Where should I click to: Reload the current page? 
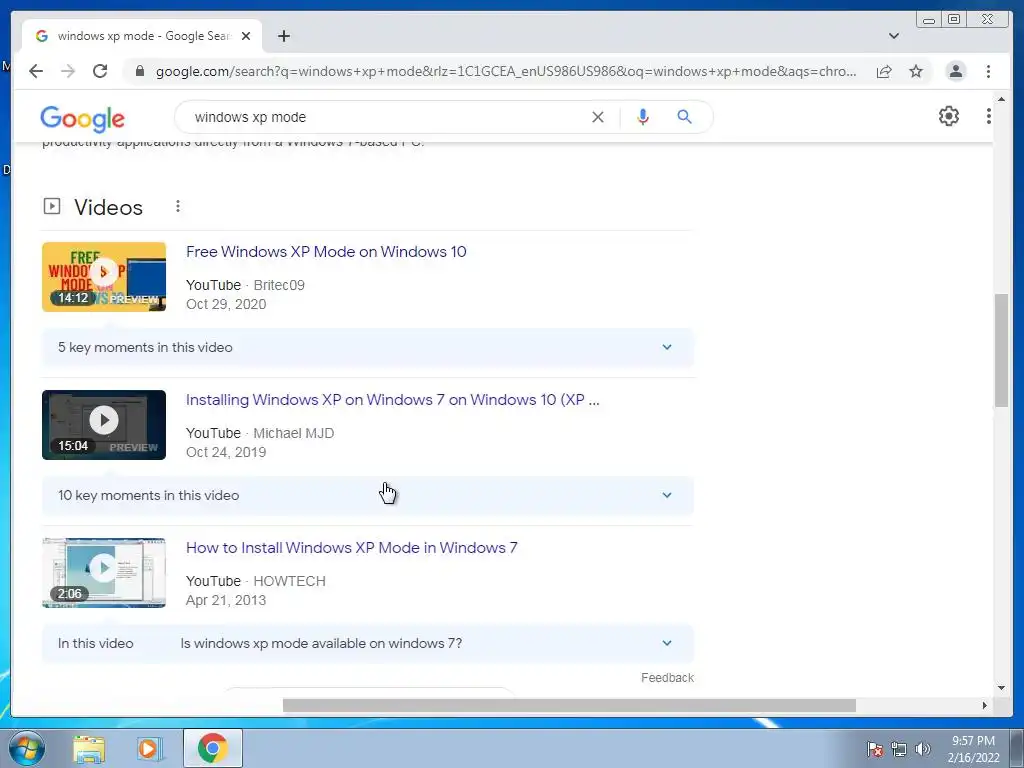[100, 71]
